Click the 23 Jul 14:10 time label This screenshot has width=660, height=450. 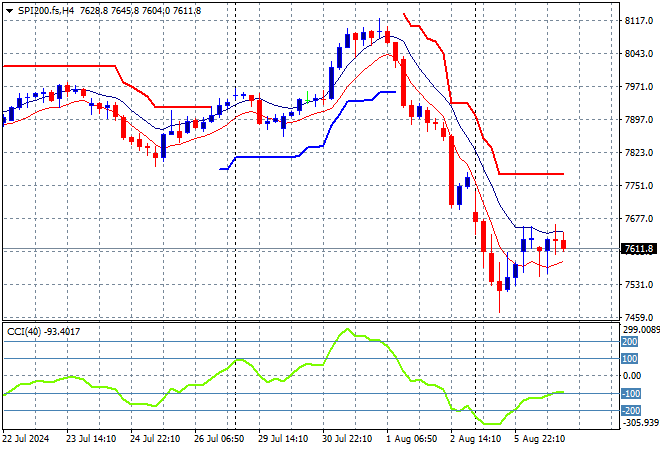(91, 439)
